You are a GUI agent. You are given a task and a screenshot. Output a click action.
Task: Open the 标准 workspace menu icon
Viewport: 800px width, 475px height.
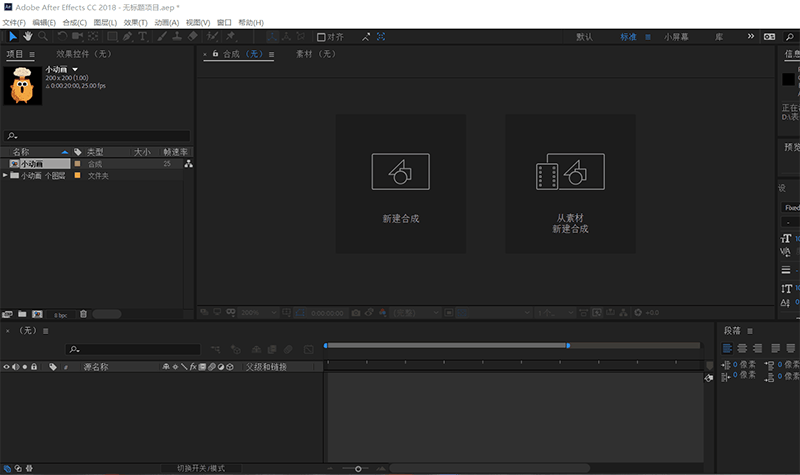(x=648, y=37)
